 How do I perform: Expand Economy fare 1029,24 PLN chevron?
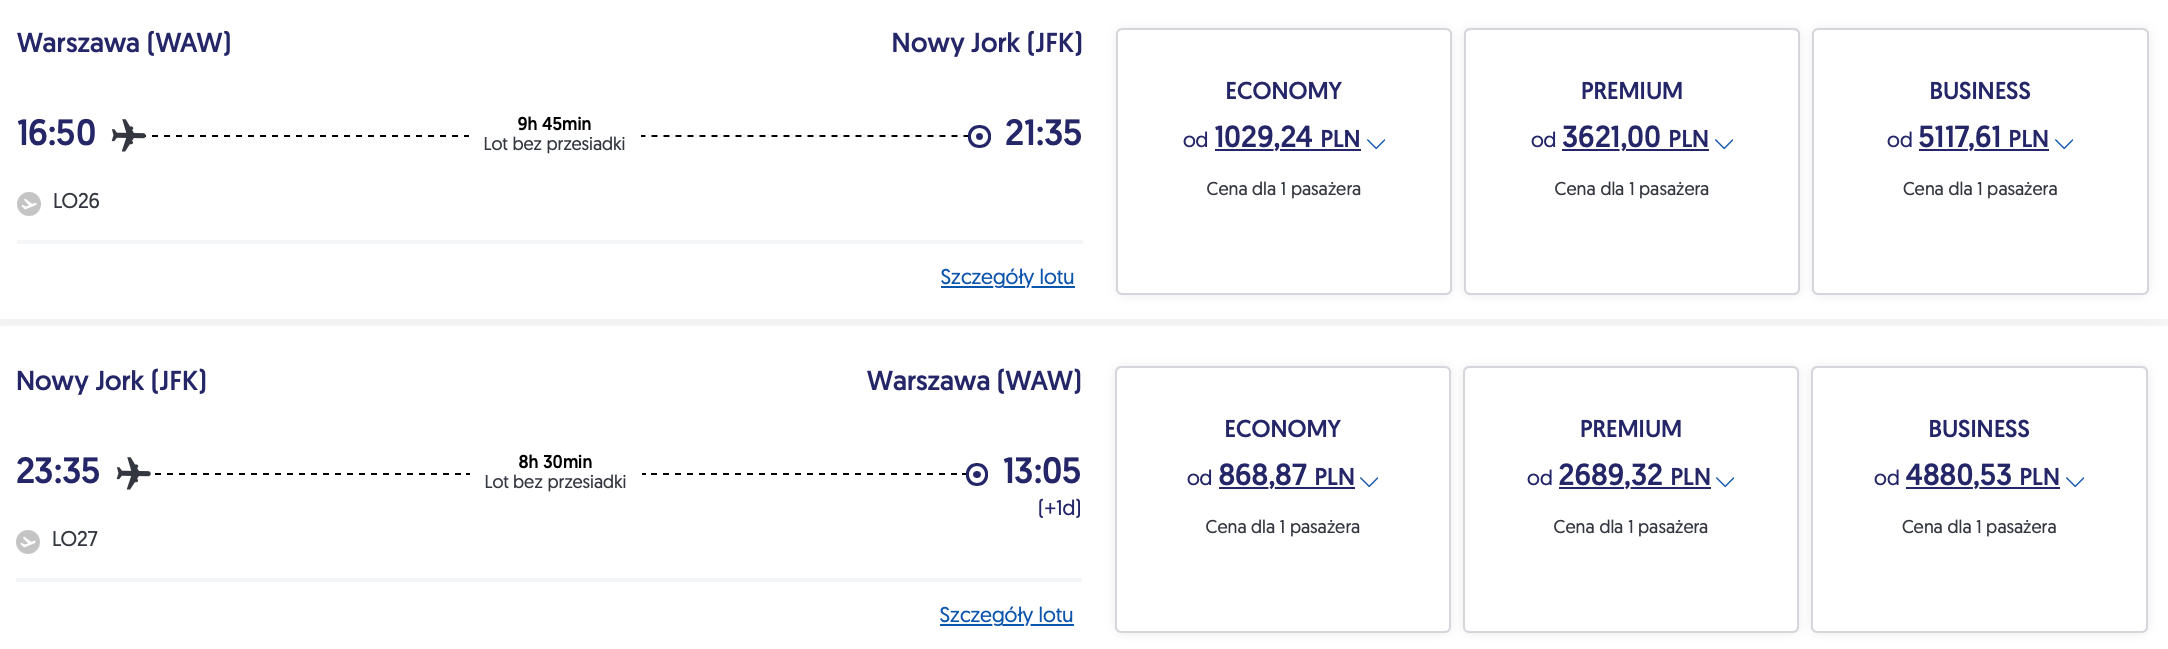[1376, 143]
